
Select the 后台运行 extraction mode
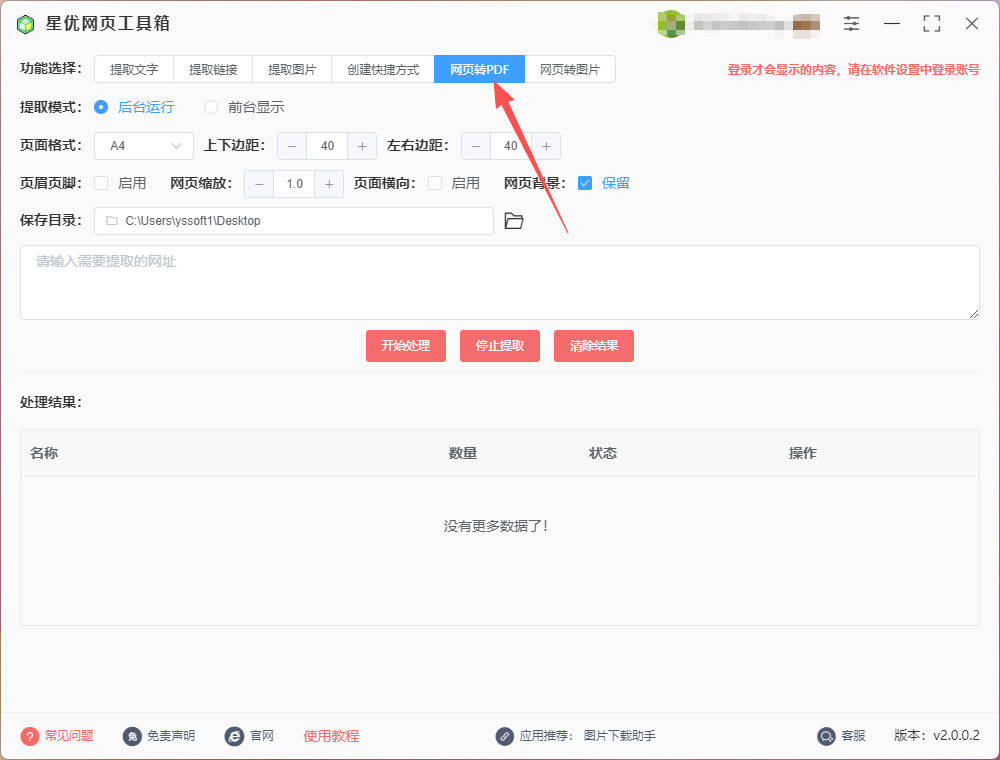[102, 107]
